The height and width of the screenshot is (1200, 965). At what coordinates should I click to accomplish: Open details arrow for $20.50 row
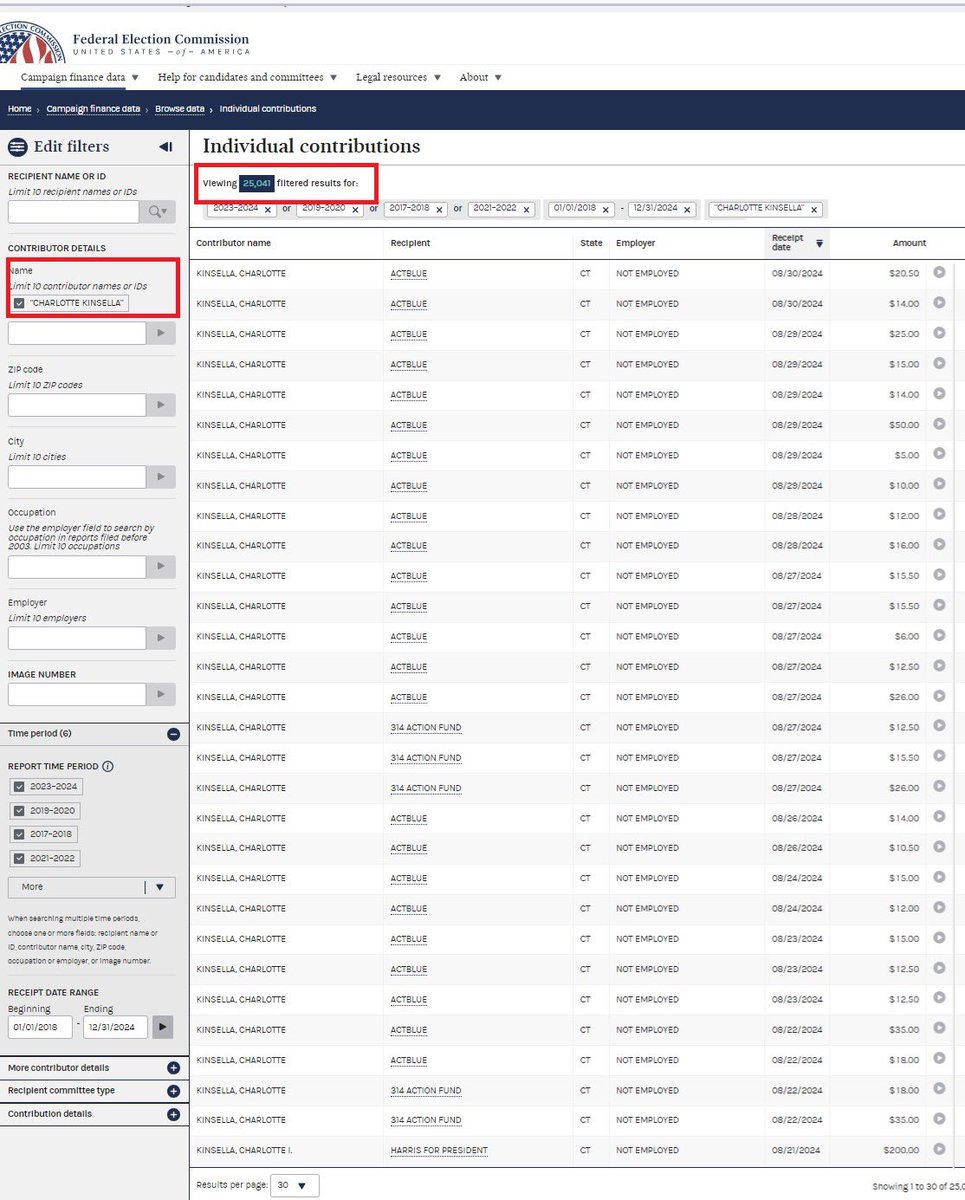pyautogui.click(x=939, y=273)
